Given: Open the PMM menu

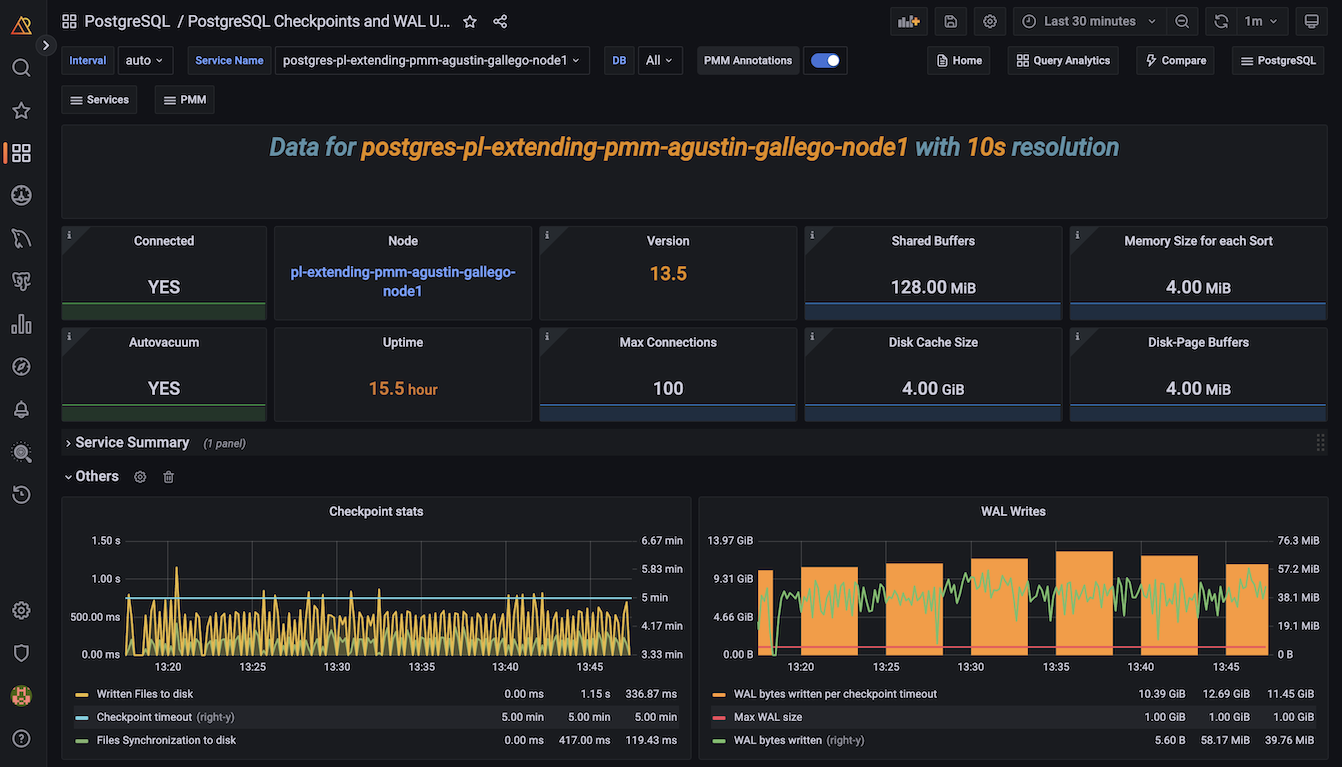Looking at the screenshot, I should click(184, 100).
